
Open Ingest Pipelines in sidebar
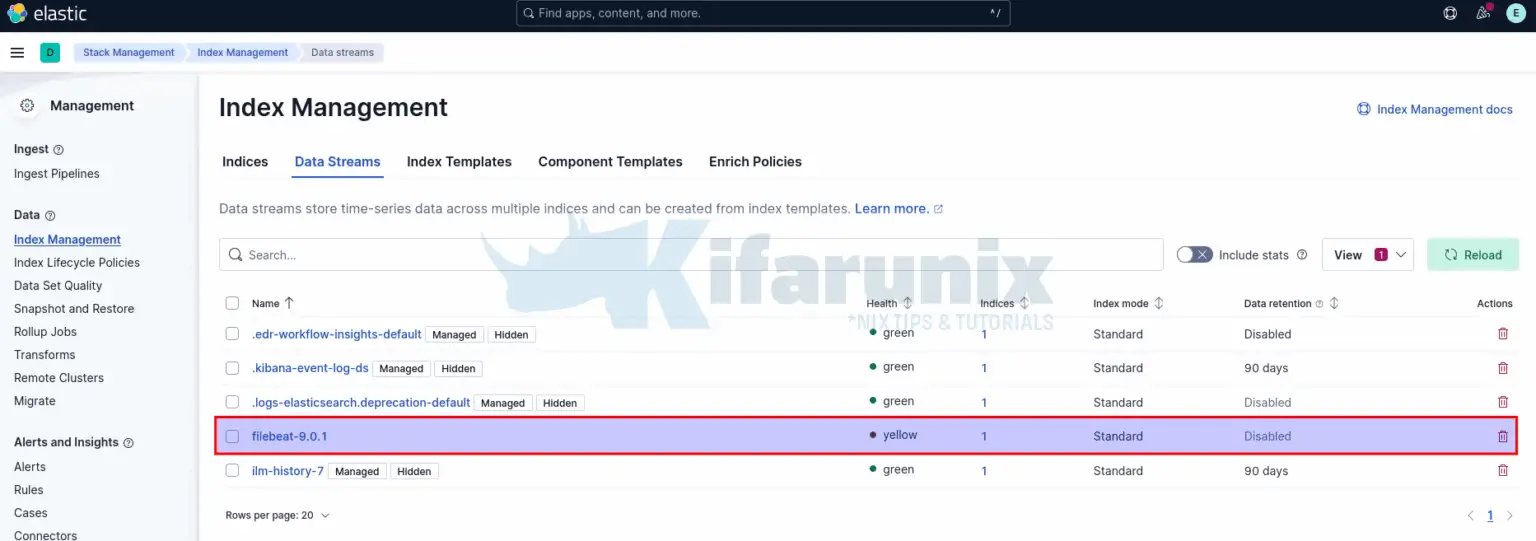coord(57,174)
